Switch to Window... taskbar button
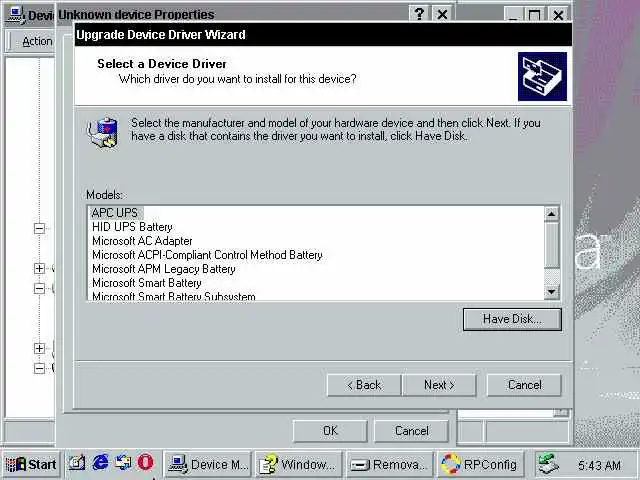This screenshot has height=480, width=640. click(x=299, y=464)
